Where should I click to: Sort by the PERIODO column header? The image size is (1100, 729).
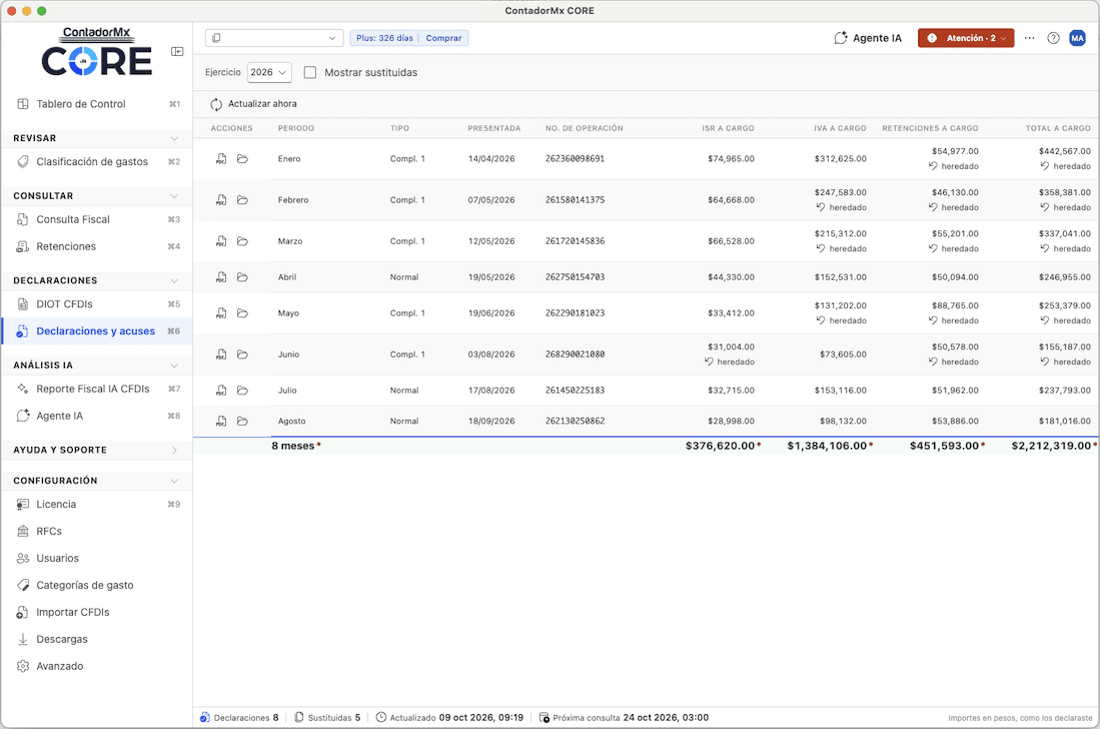(296, 128)
